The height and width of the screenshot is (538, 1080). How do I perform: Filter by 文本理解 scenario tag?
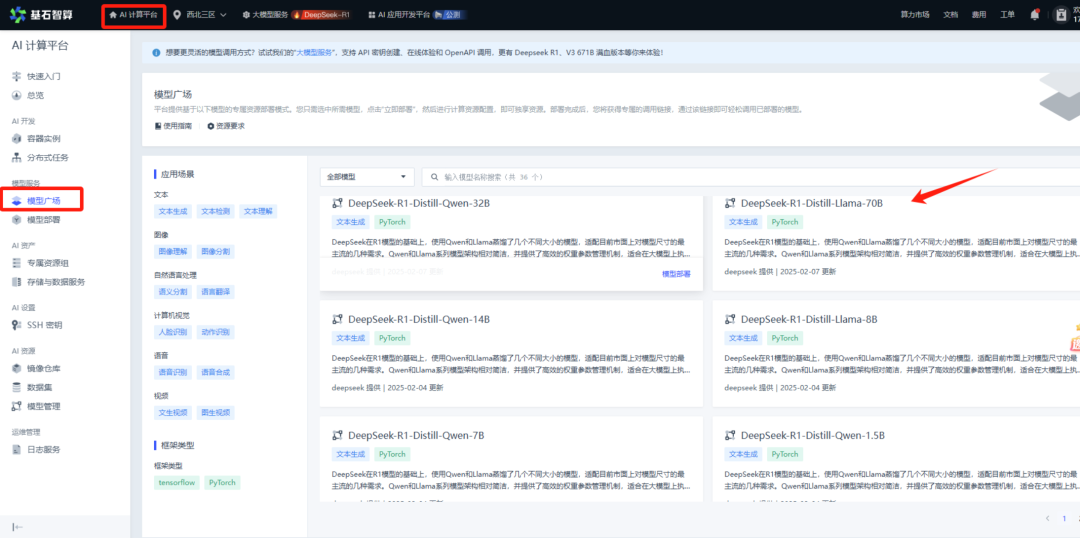pos(258,211)
